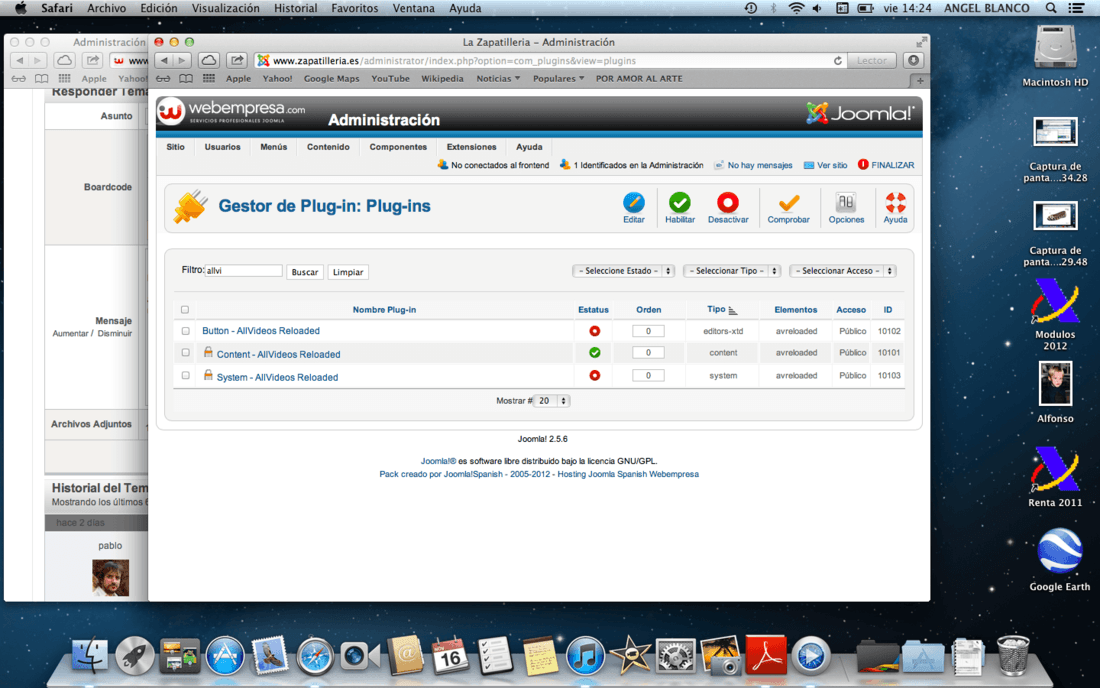Click Safari back button in front window
Image resolution: width=1100 pixels, height=688 pixels.
point(163,60)
